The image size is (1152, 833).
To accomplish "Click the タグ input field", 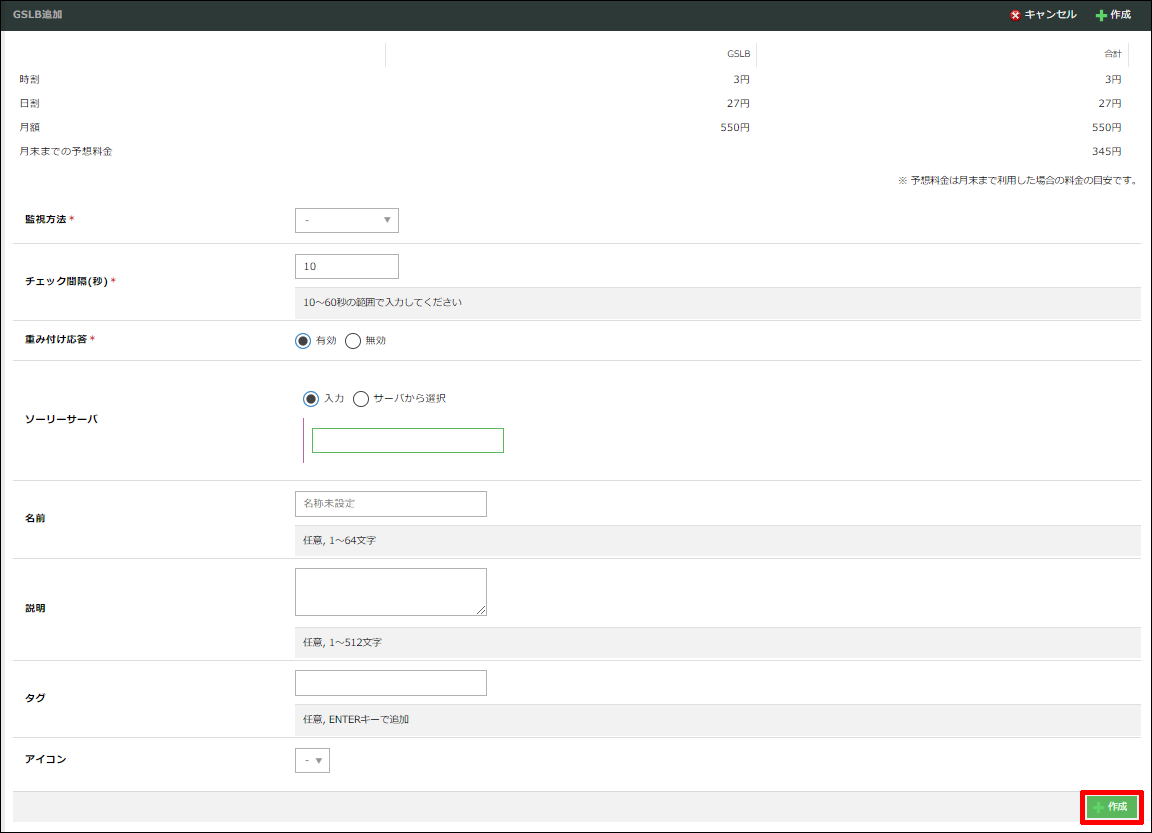I will [391, 683].
